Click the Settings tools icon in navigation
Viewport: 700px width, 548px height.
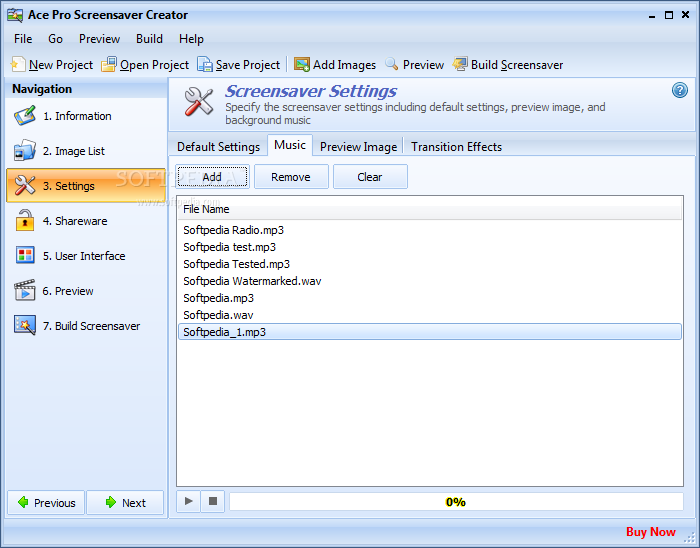(x=25, y=185)
